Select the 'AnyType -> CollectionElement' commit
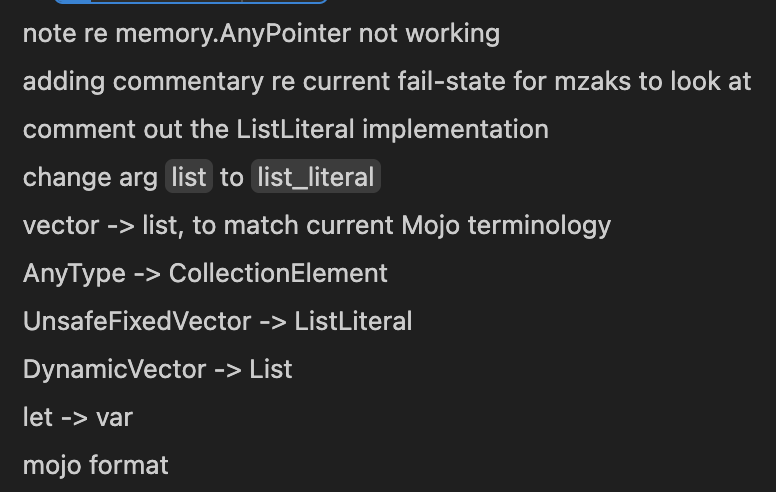 pos(205,274)
